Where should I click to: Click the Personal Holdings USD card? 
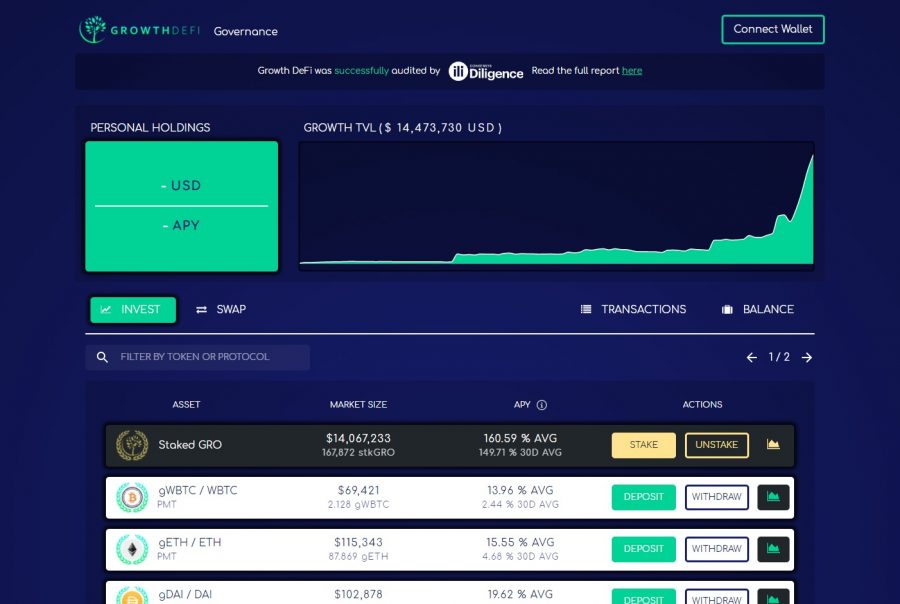coord(181,206)
